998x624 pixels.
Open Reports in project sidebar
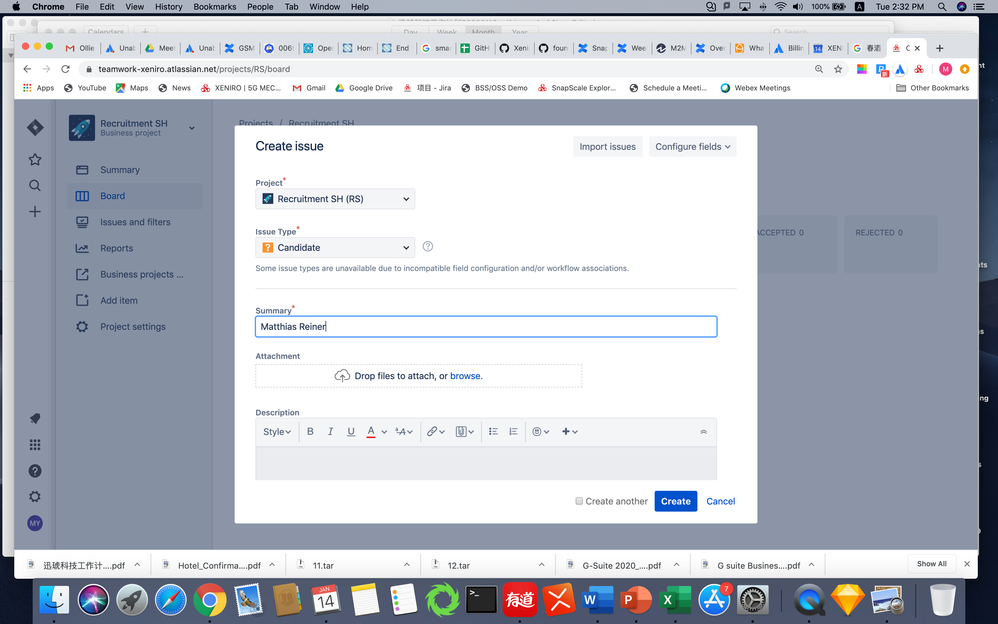click(134, 248)
